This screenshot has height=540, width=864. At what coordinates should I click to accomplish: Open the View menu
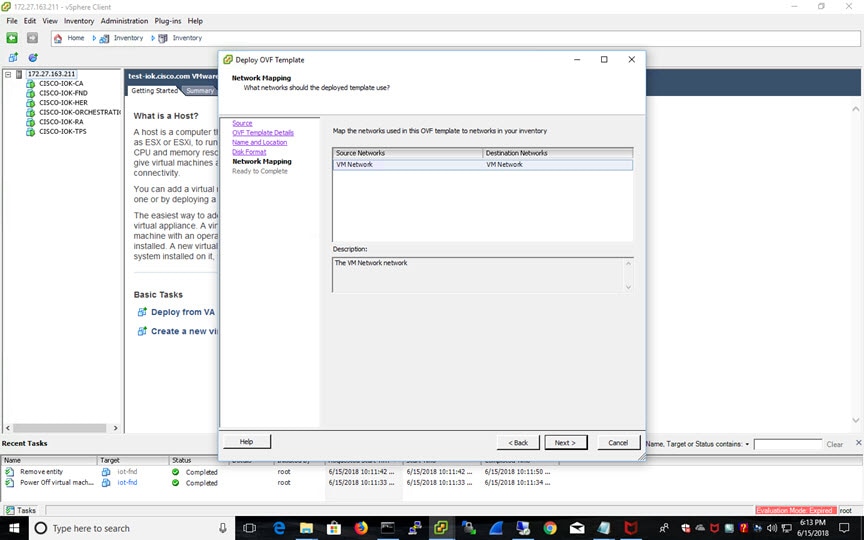pos(50,21)
